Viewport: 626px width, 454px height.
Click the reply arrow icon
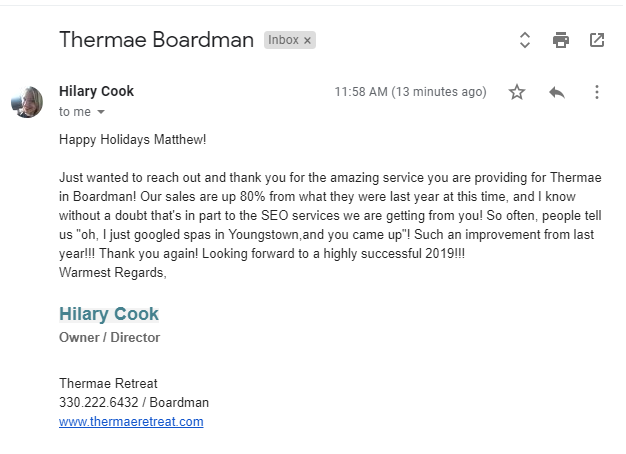tap(557, 92)
